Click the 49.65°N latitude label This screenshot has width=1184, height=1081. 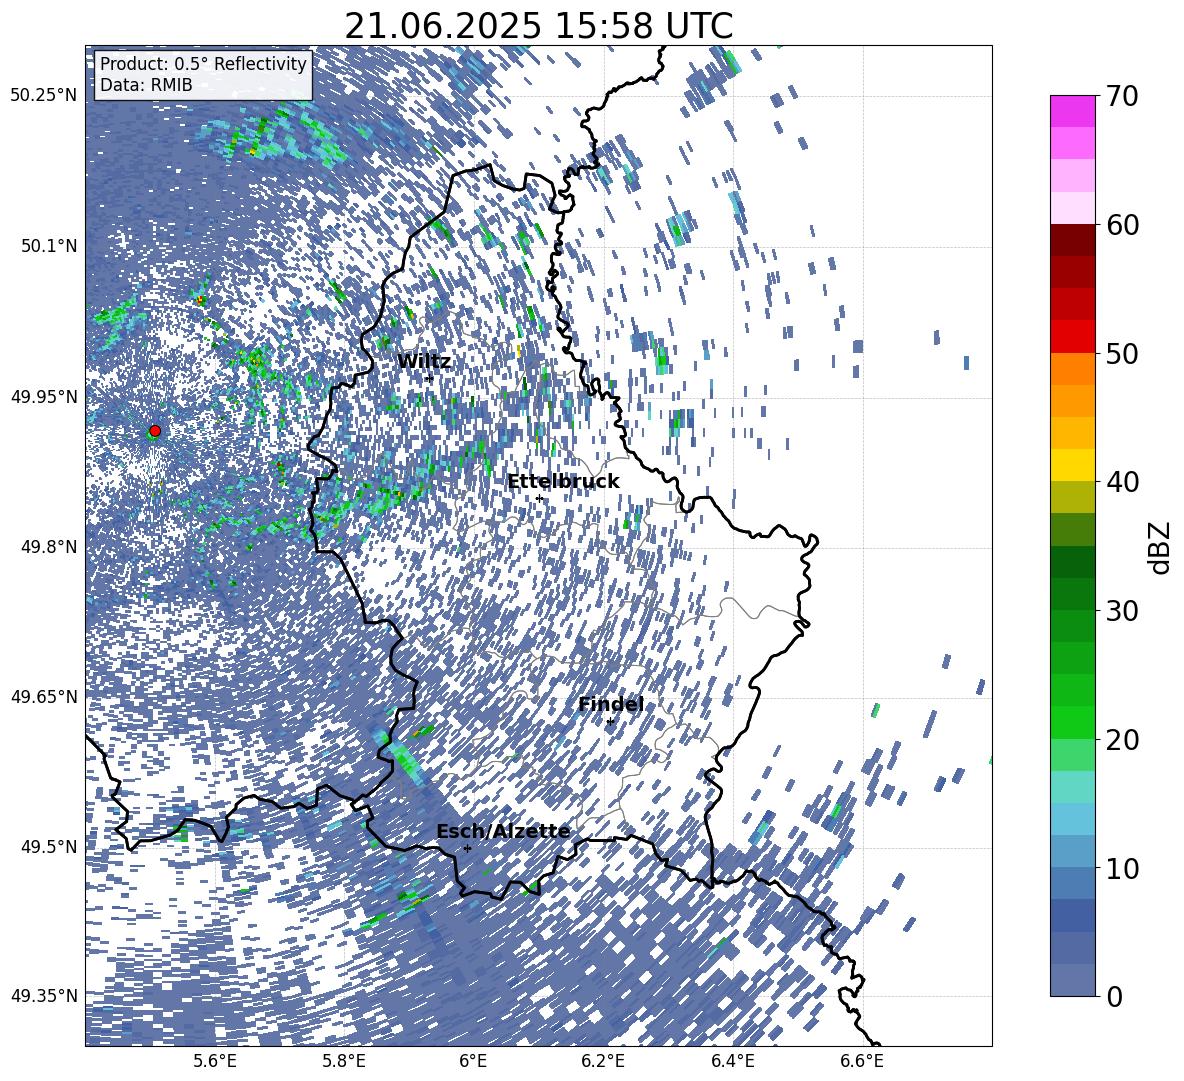pos(44,696)
